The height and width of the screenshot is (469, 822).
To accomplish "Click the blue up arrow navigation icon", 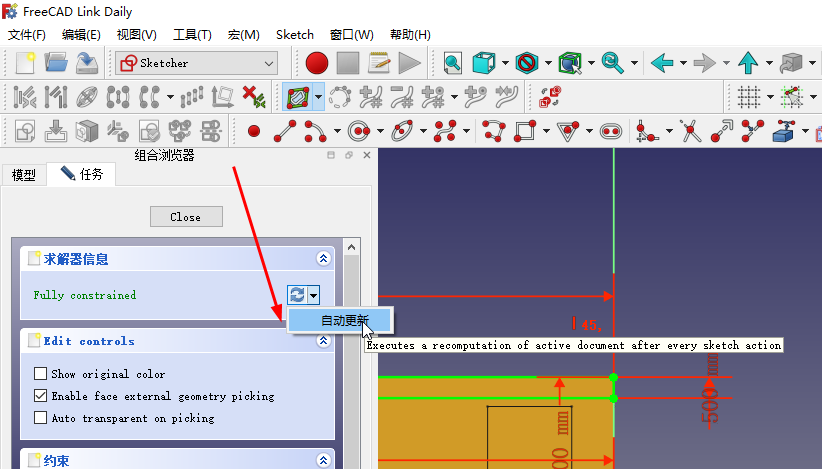I will click(x=748, y=63).
